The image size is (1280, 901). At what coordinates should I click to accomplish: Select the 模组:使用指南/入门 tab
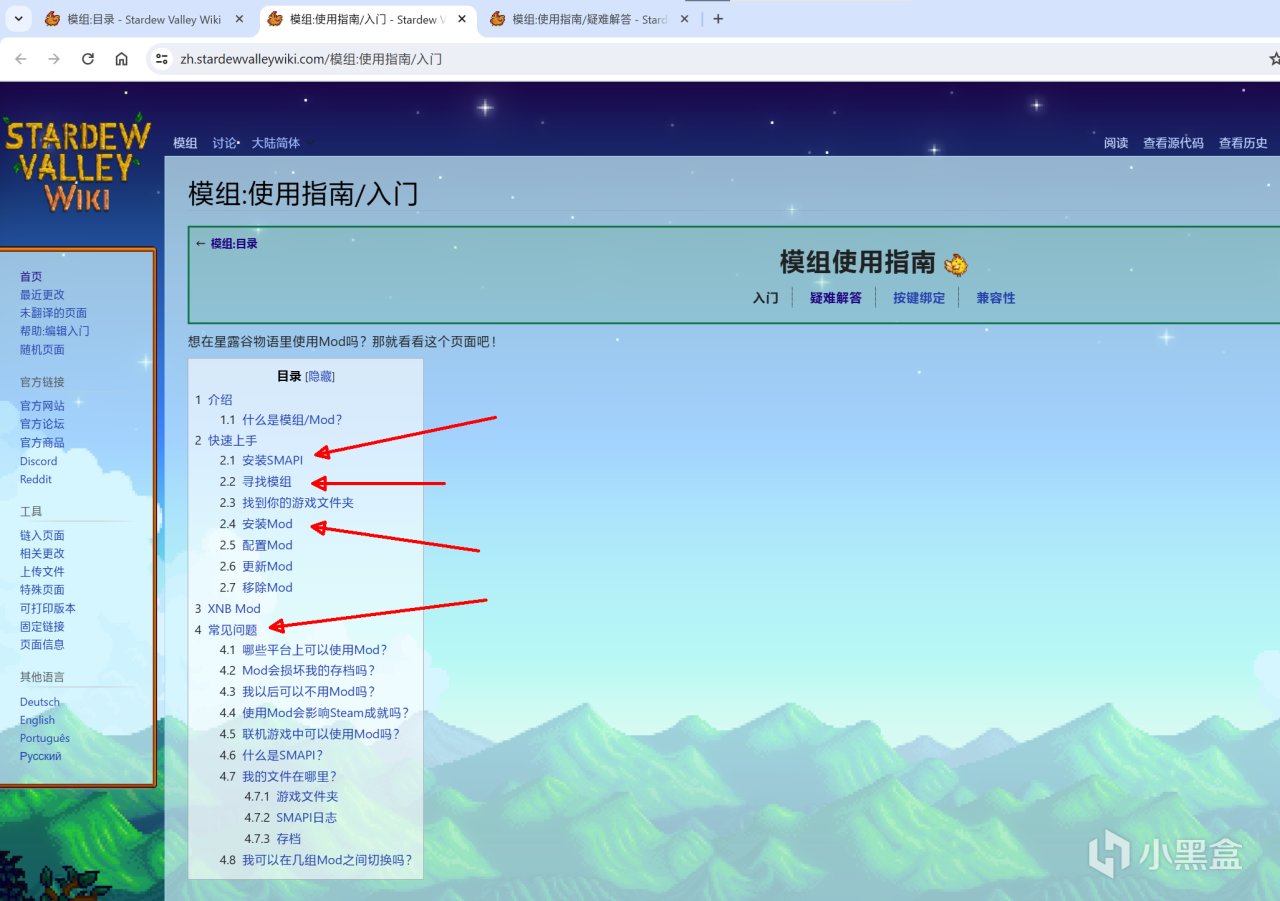[x=367, y=19]
